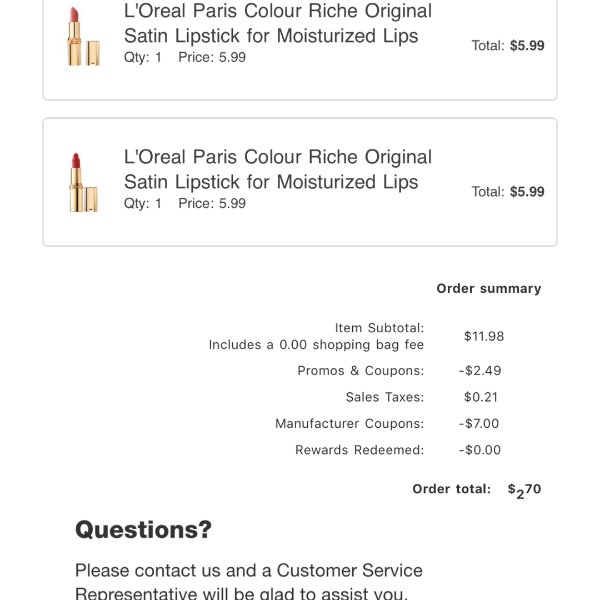The height and width of the screenshot is (600, 600).
Task: Click the Order summary heading
Action: pos(489,289)
